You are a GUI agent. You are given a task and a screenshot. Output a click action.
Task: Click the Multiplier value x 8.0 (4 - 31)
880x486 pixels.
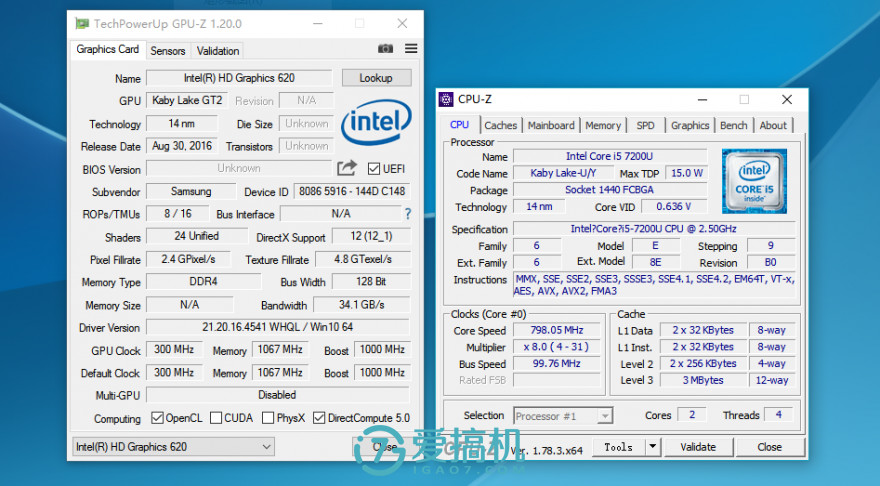(x=557, y=347)
